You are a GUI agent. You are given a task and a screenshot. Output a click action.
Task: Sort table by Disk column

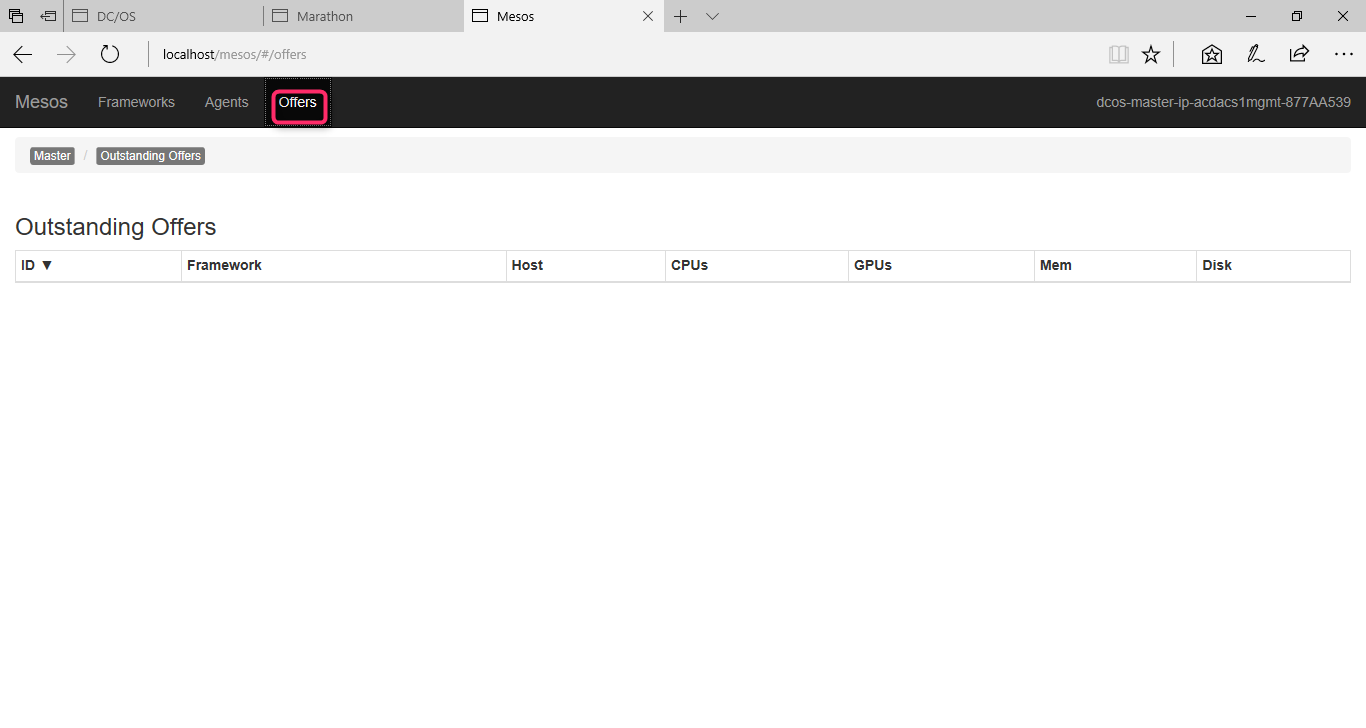click(x=1273, y=266)
